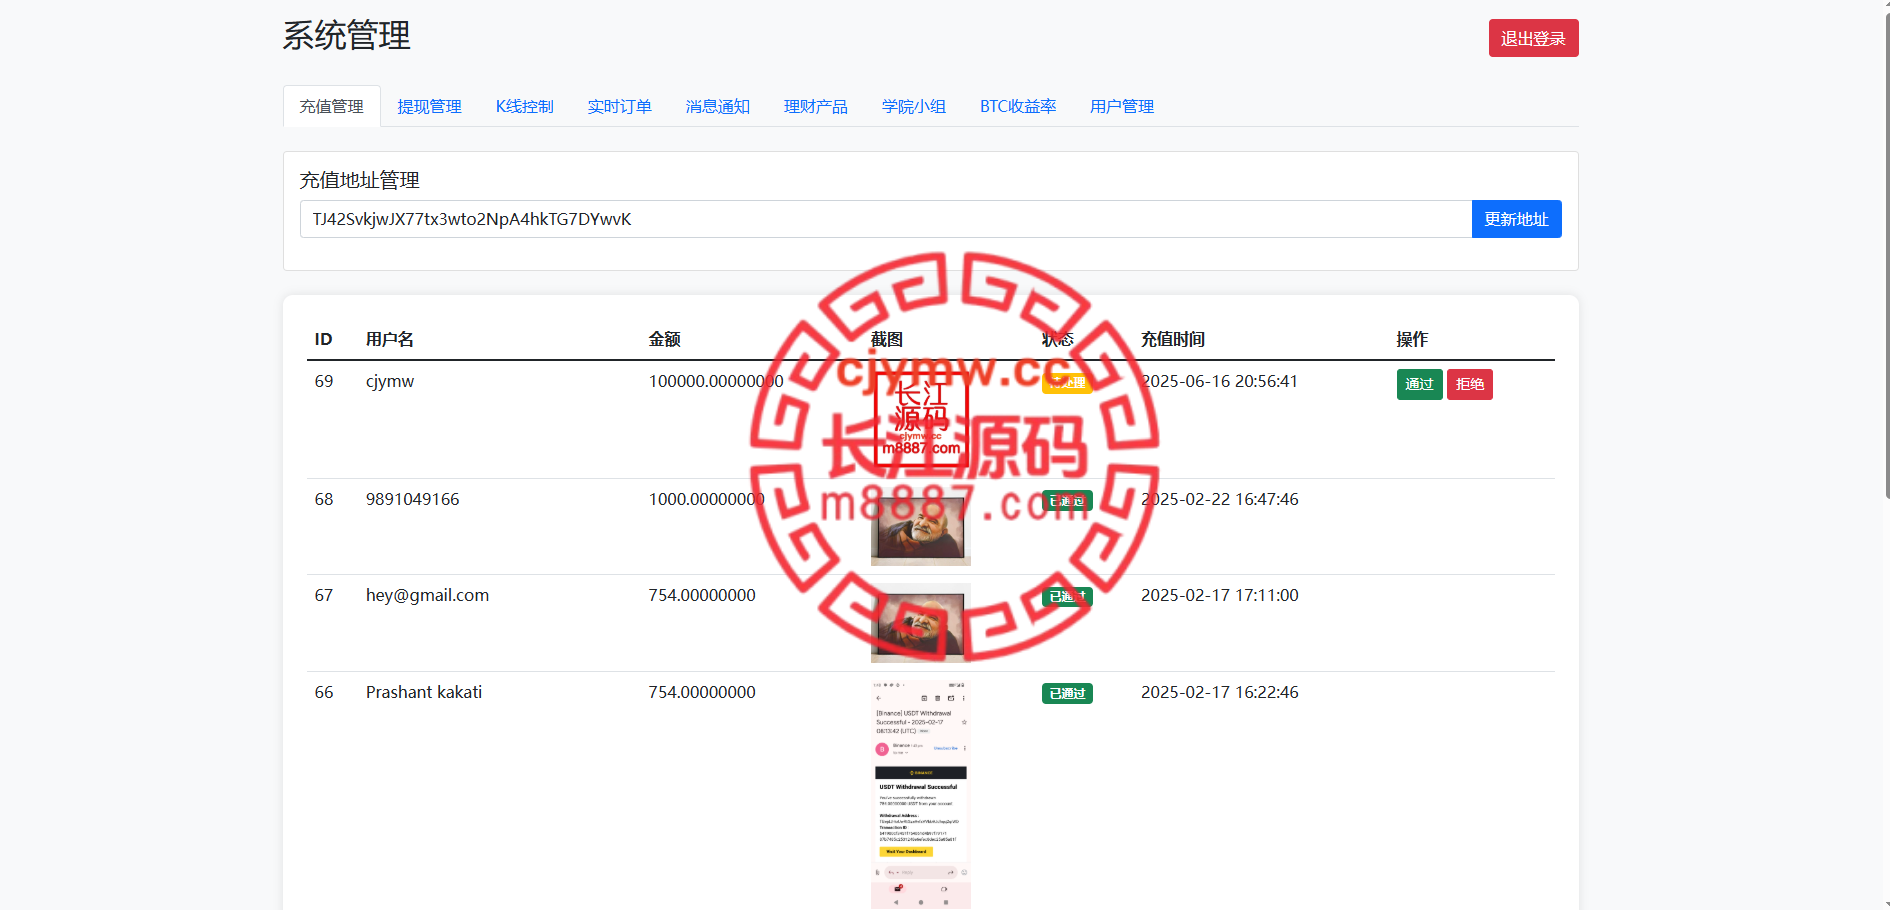Click the date 2025-02-17 17:11:00
The image size is (1890, 910).
(1220, 595)
